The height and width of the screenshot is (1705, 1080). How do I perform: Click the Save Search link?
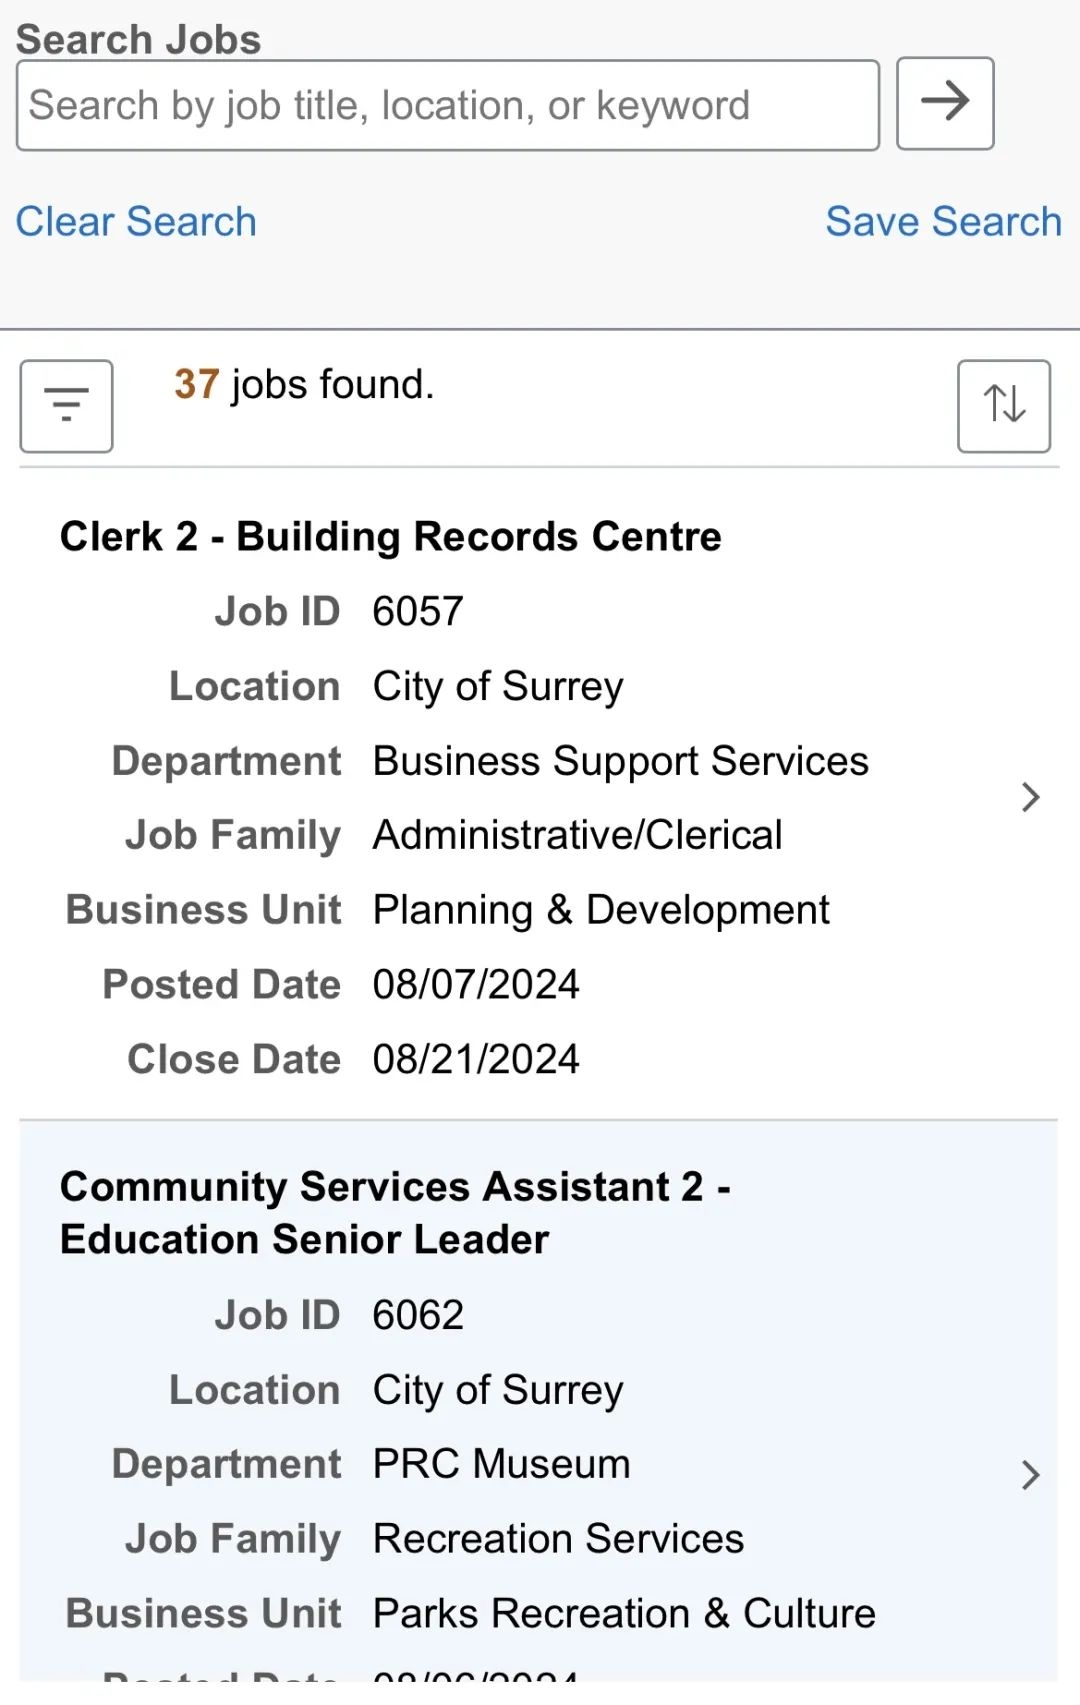pos(943,221)
